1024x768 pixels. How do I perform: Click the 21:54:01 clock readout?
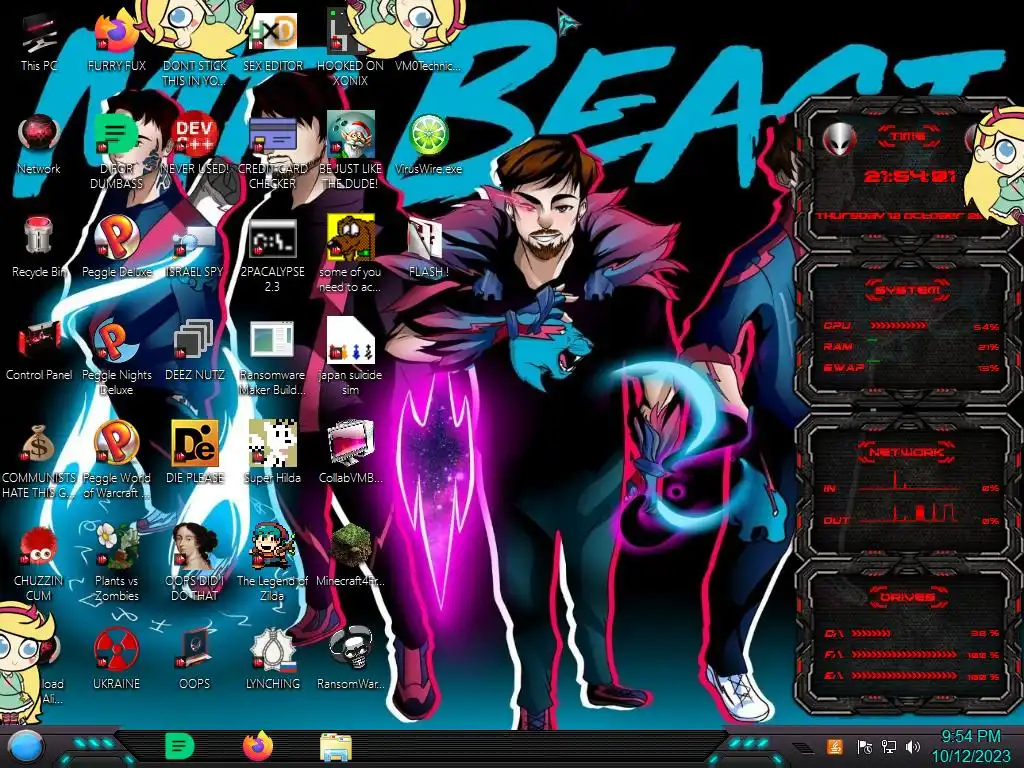[910, 176]
